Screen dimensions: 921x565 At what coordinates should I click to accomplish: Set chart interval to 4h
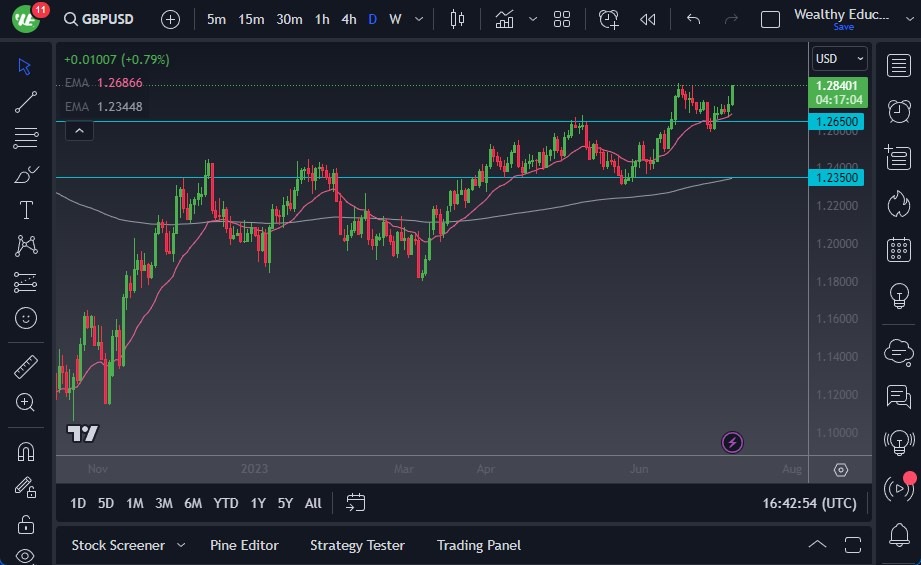click(348, 19)
